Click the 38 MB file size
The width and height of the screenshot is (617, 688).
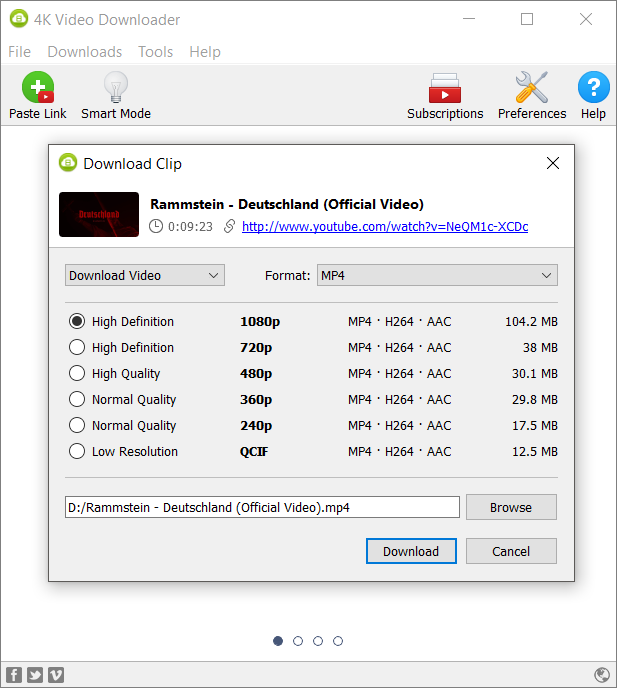tap(540, 348)
